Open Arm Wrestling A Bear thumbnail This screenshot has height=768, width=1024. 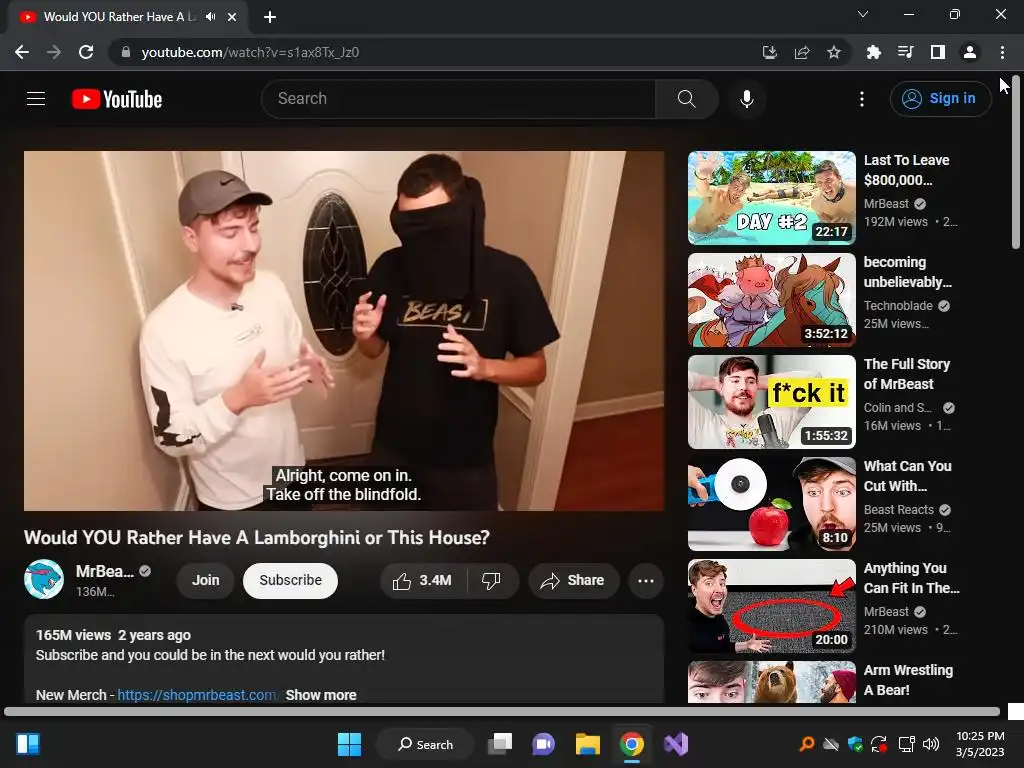click(x=771, y=682)
